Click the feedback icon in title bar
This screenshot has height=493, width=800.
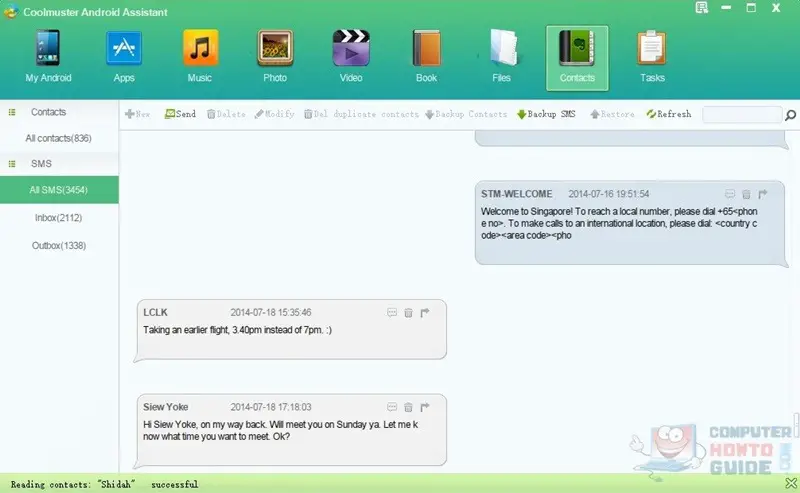coord(702,8)
